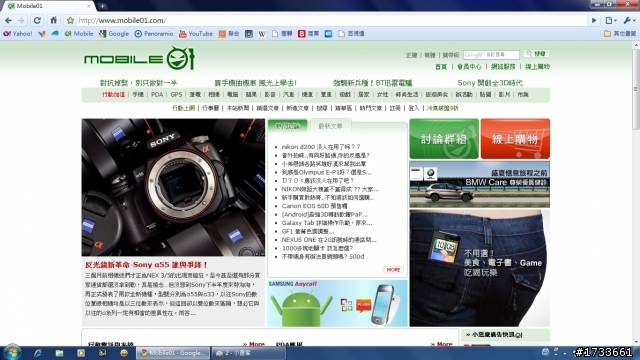This screenshot has height=360, width=640.
Task: Open the '[Android]' 3D article link
Action: [324, 214]
